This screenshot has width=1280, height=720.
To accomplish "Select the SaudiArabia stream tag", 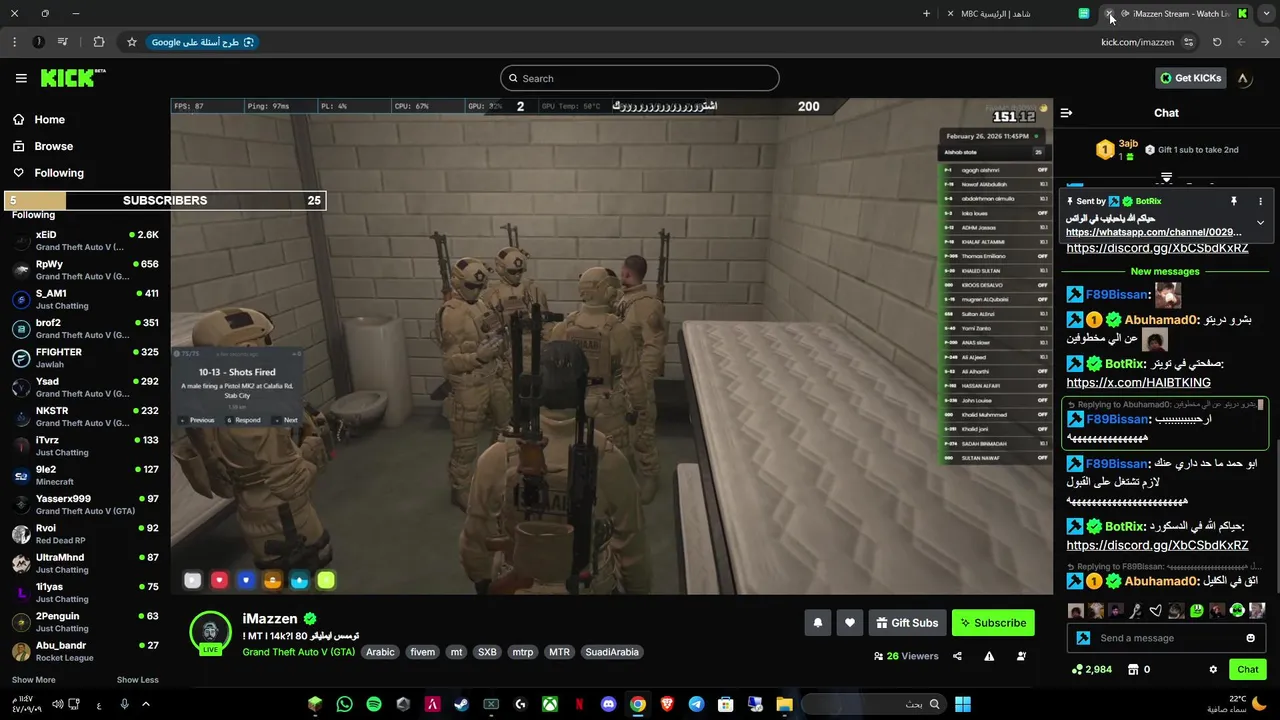I will (x=611, y=652).
